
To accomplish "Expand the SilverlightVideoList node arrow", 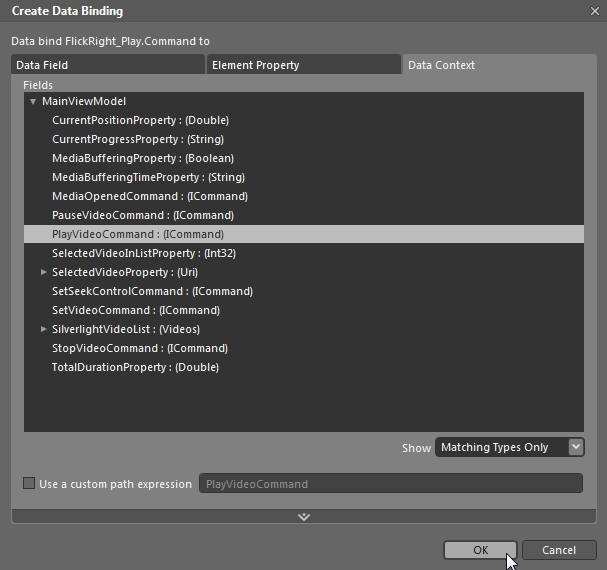I will (44, 329).
